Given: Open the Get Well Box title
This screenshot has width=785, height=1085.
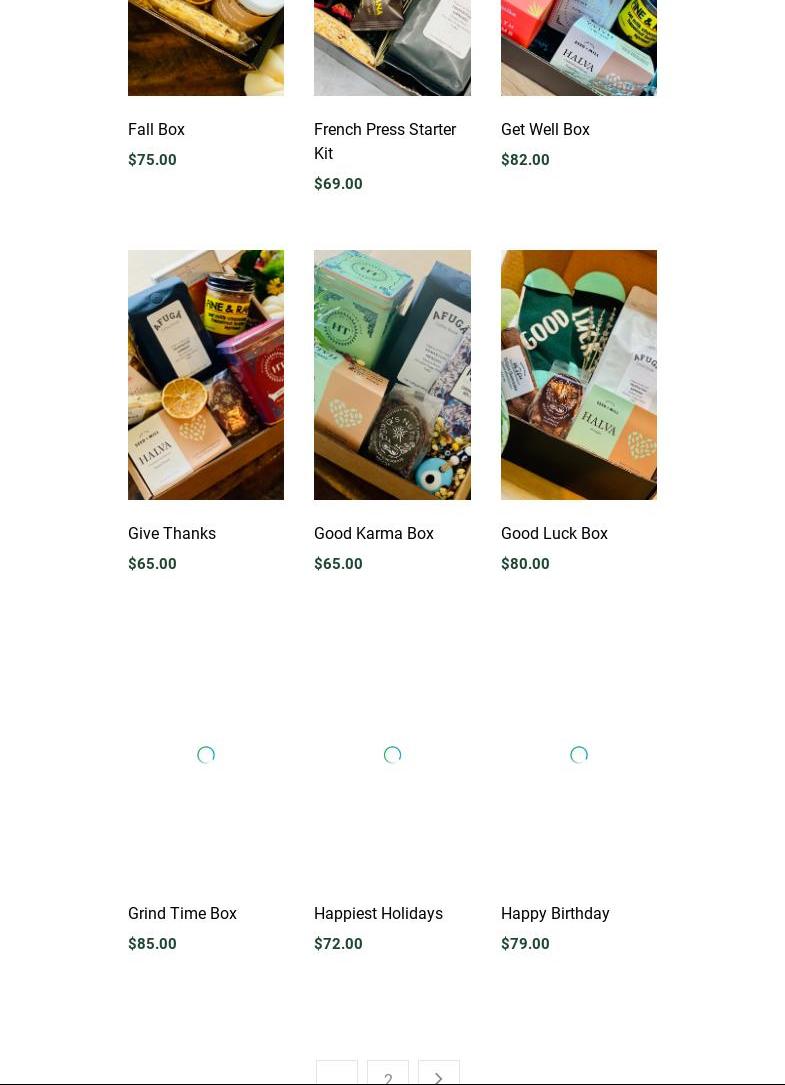Looking at the screenshot, I should [545, 129].
